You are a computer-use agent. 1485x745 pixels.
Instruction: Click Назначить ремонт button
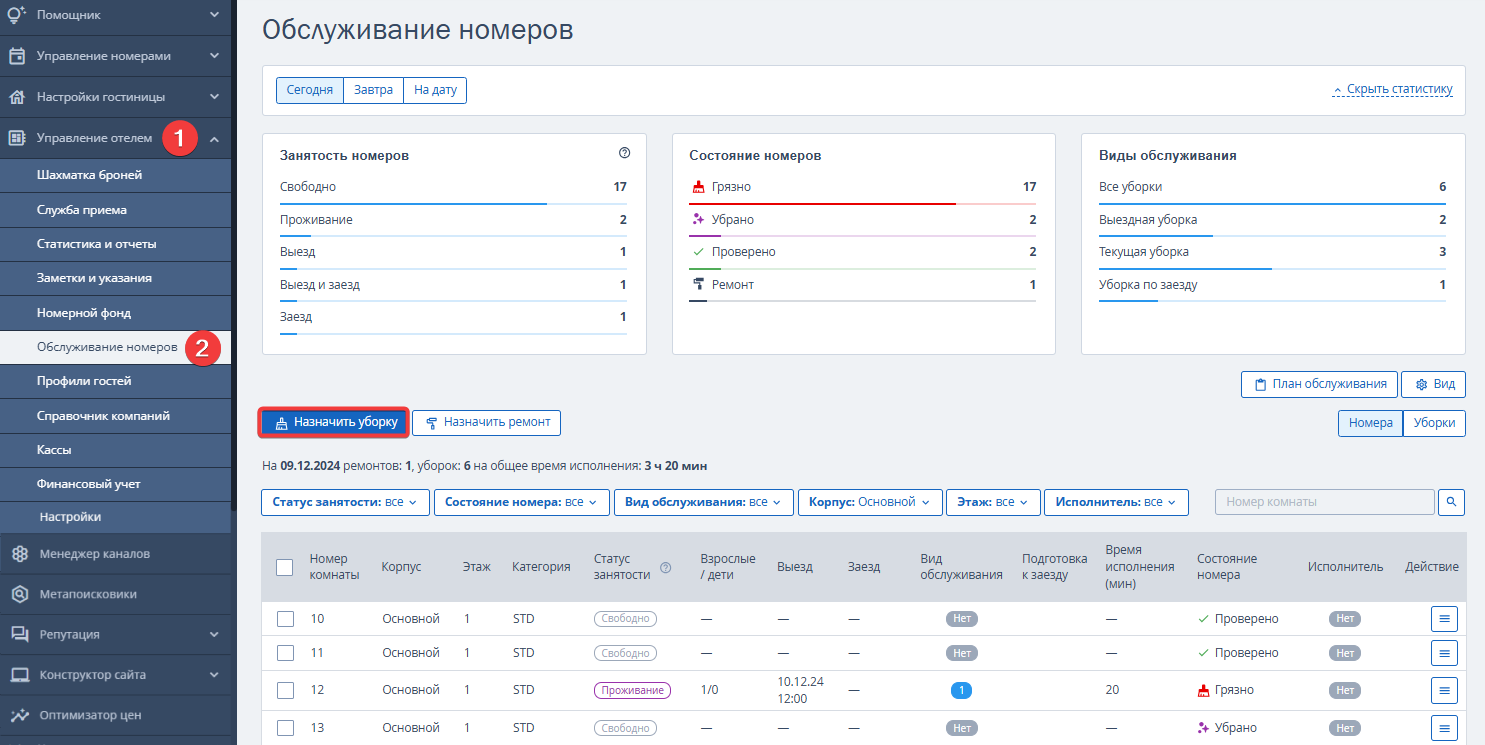487,423
